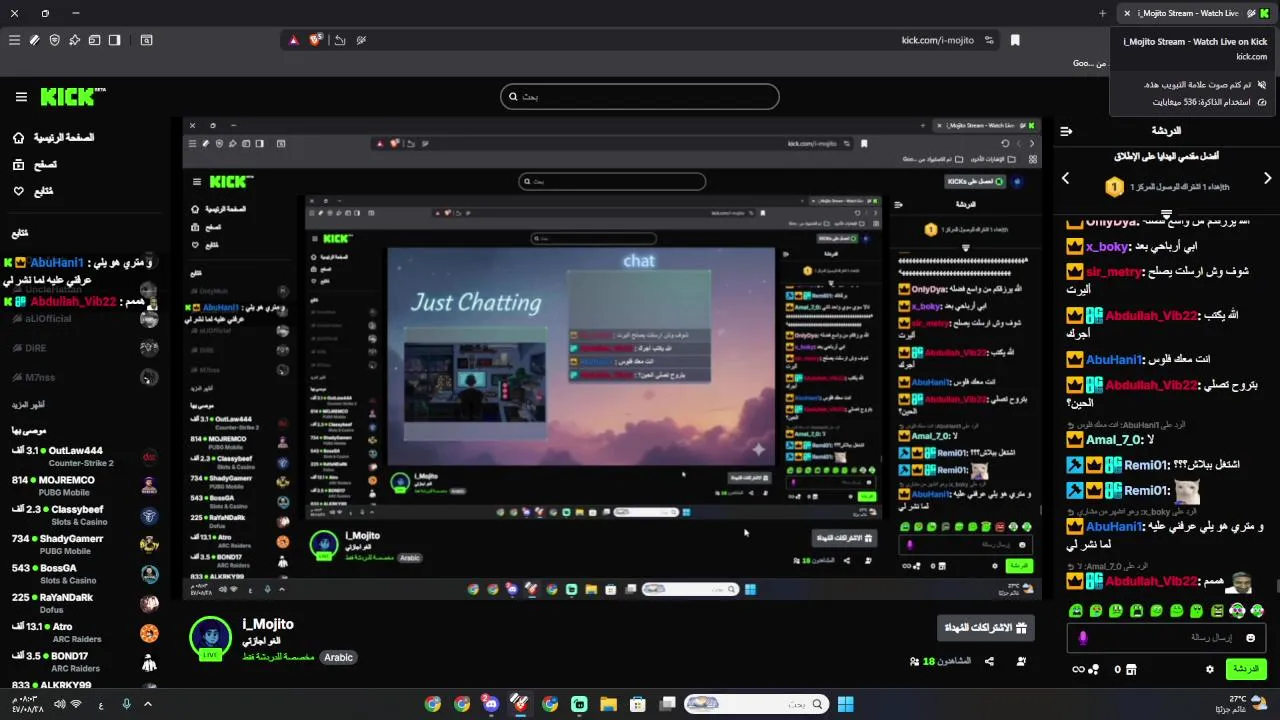Click the Windows Start button
The image size is (1280, 720).
pyautogui.click(x=845, y=704)
